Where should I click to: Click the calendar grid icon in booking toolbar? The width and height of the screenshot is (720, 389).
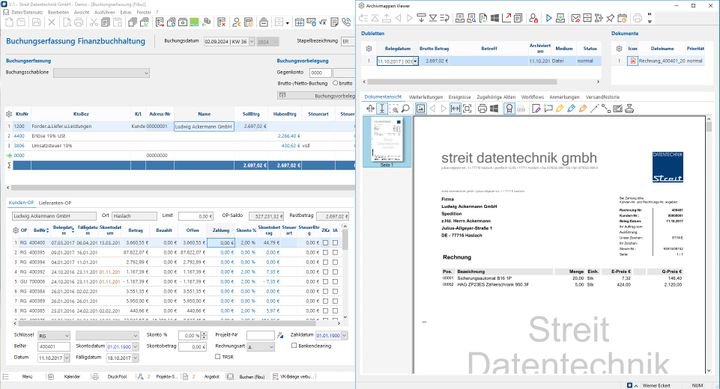coord(299,22)
